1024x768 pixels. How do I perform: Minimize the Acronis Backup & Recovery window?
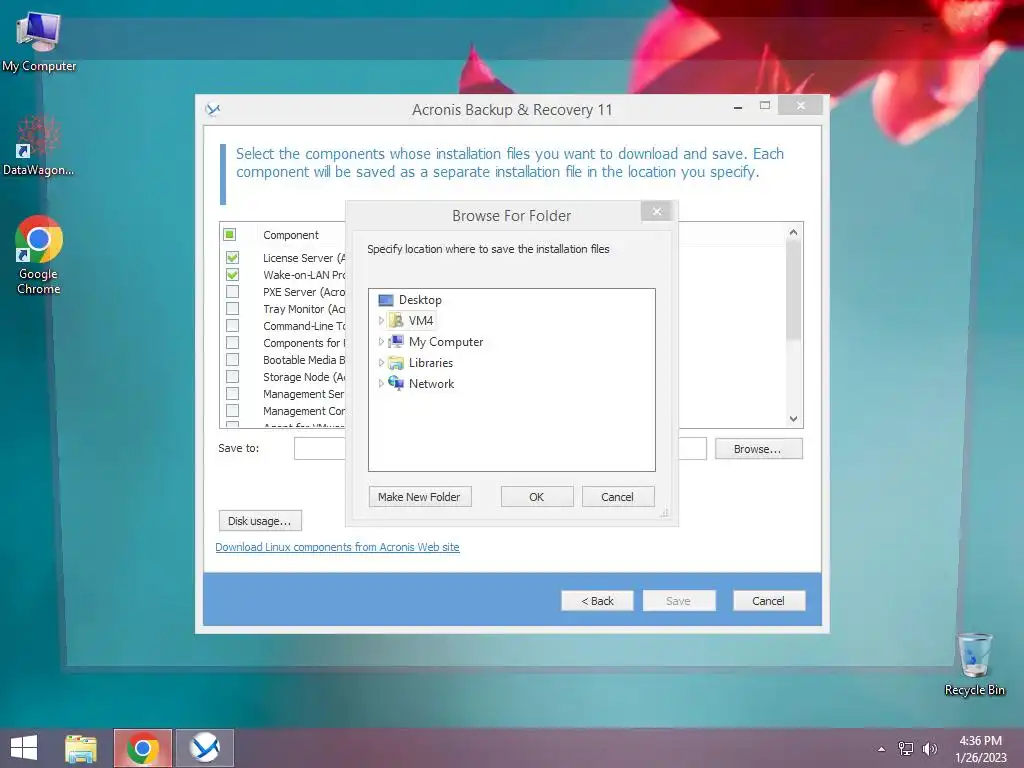[738, 106]
